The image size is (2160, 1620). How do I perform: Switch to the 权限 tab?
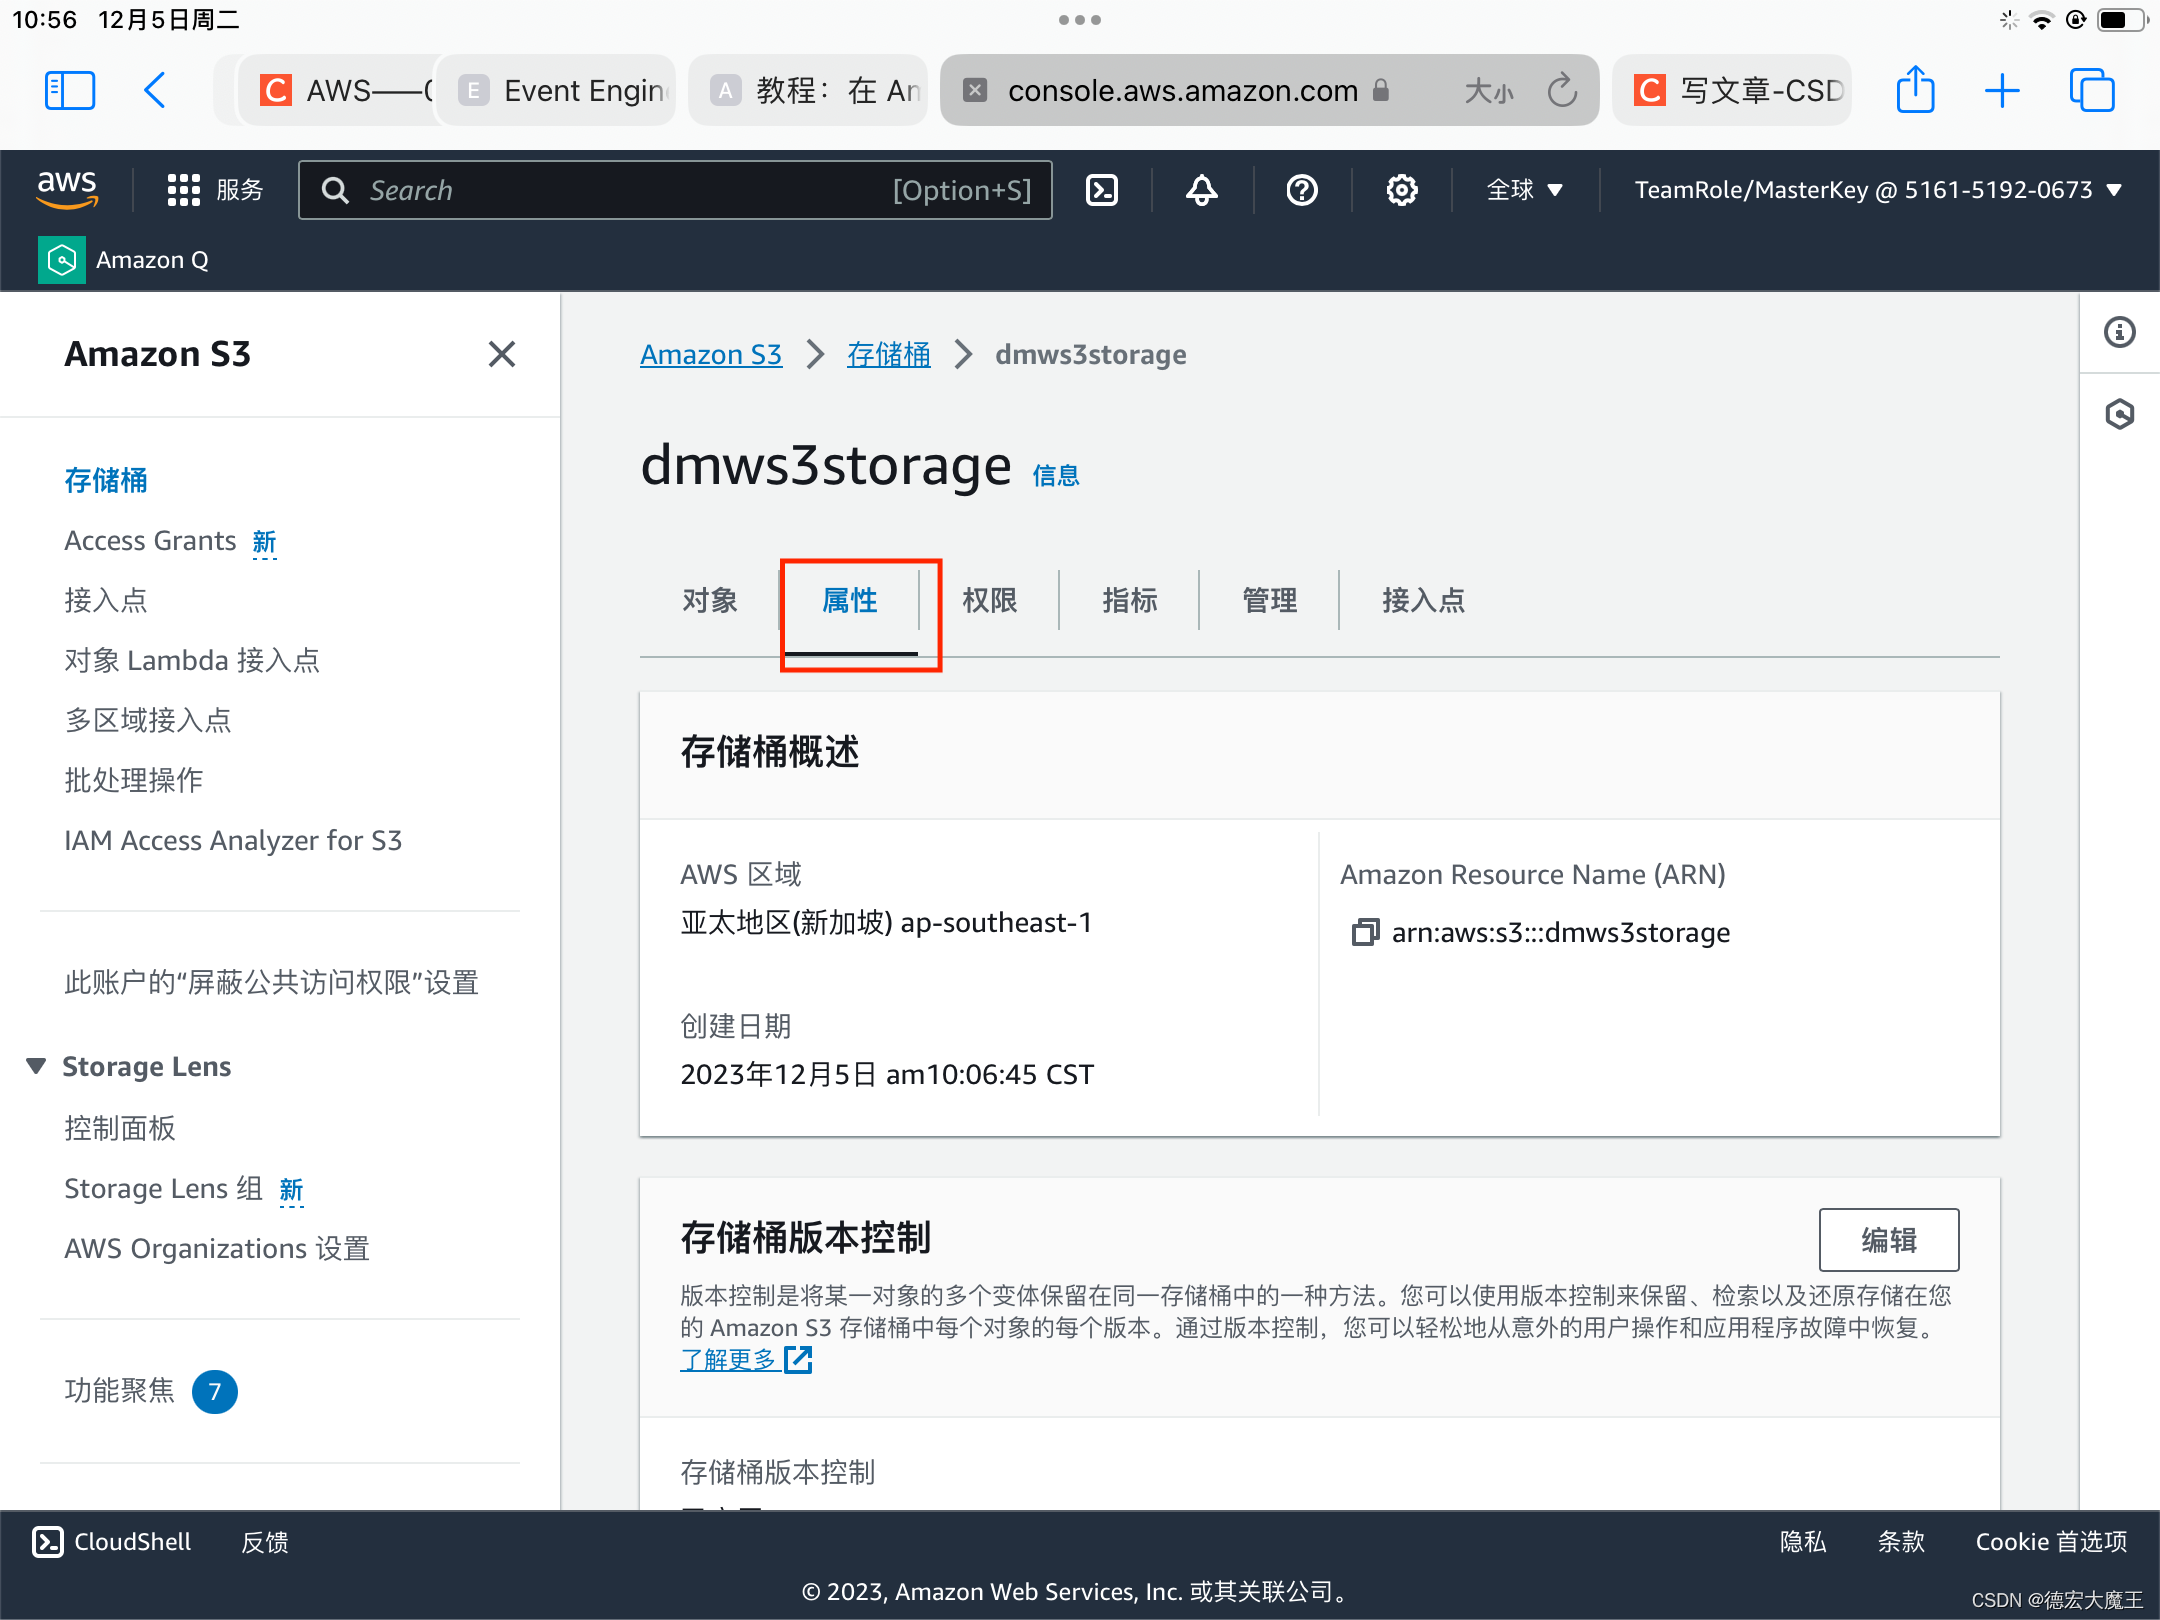tap(990, 600)
